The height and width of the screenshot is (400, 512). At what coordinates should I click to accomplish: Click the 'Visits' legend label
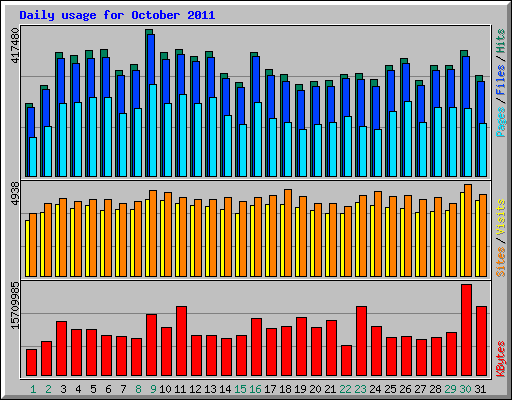(500, 218)
